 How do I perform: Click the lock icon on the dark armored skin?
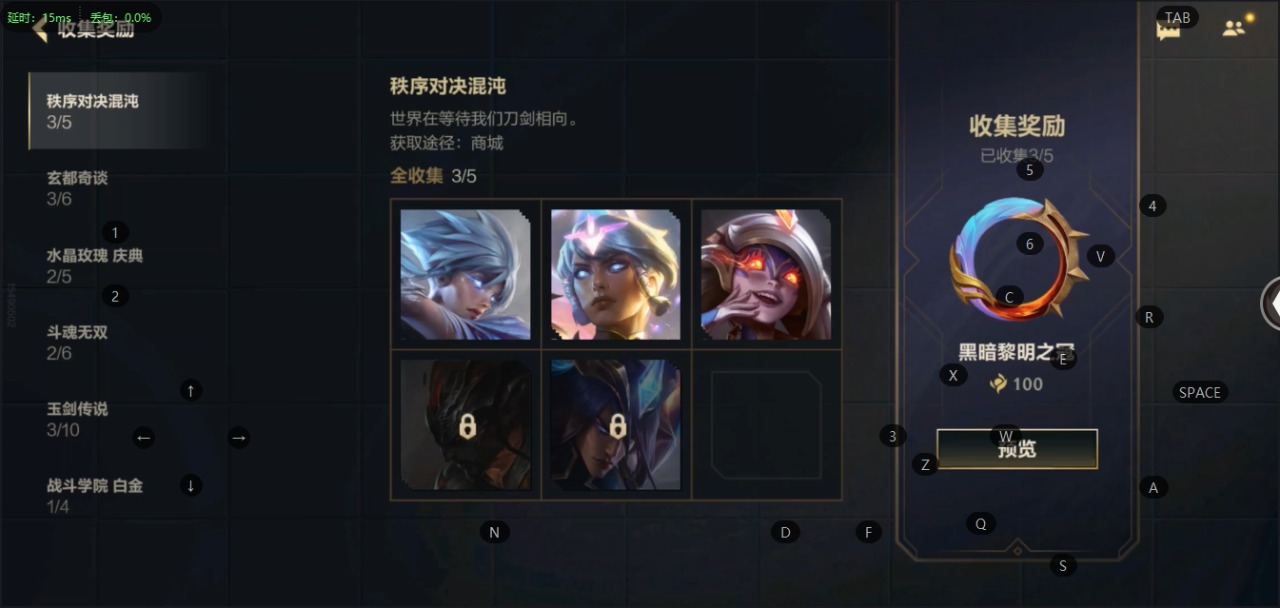coord(467,427)
